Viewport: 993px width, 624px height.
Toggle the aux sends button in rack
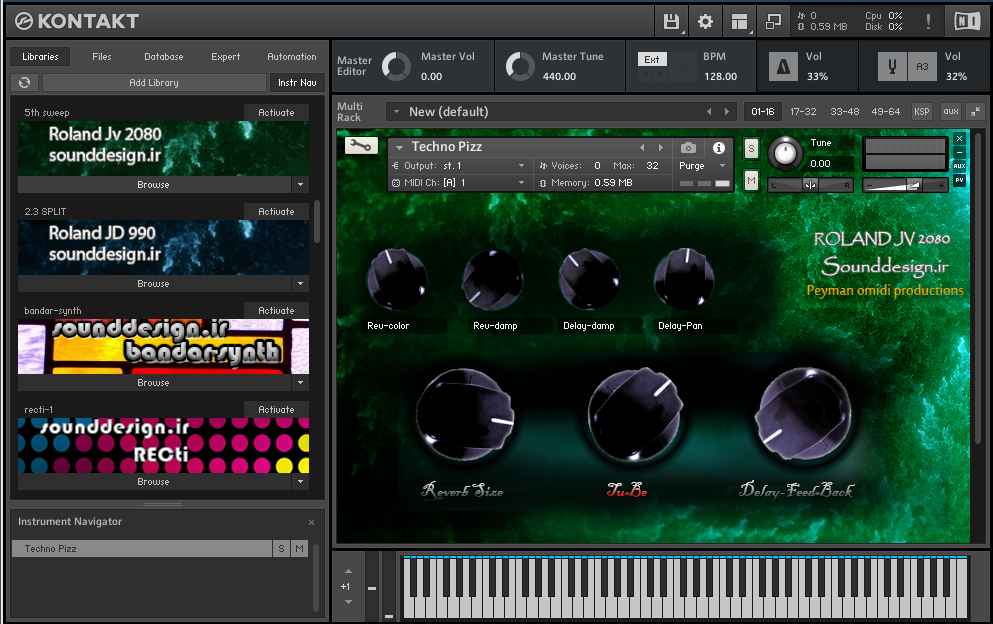(x=951, y=111)
